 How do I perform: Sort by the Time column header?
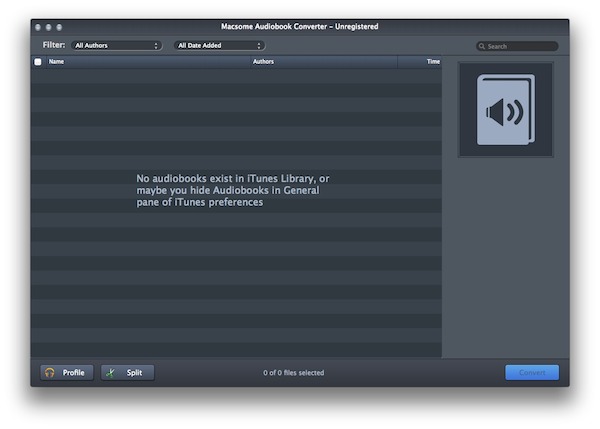click(420, 62)
